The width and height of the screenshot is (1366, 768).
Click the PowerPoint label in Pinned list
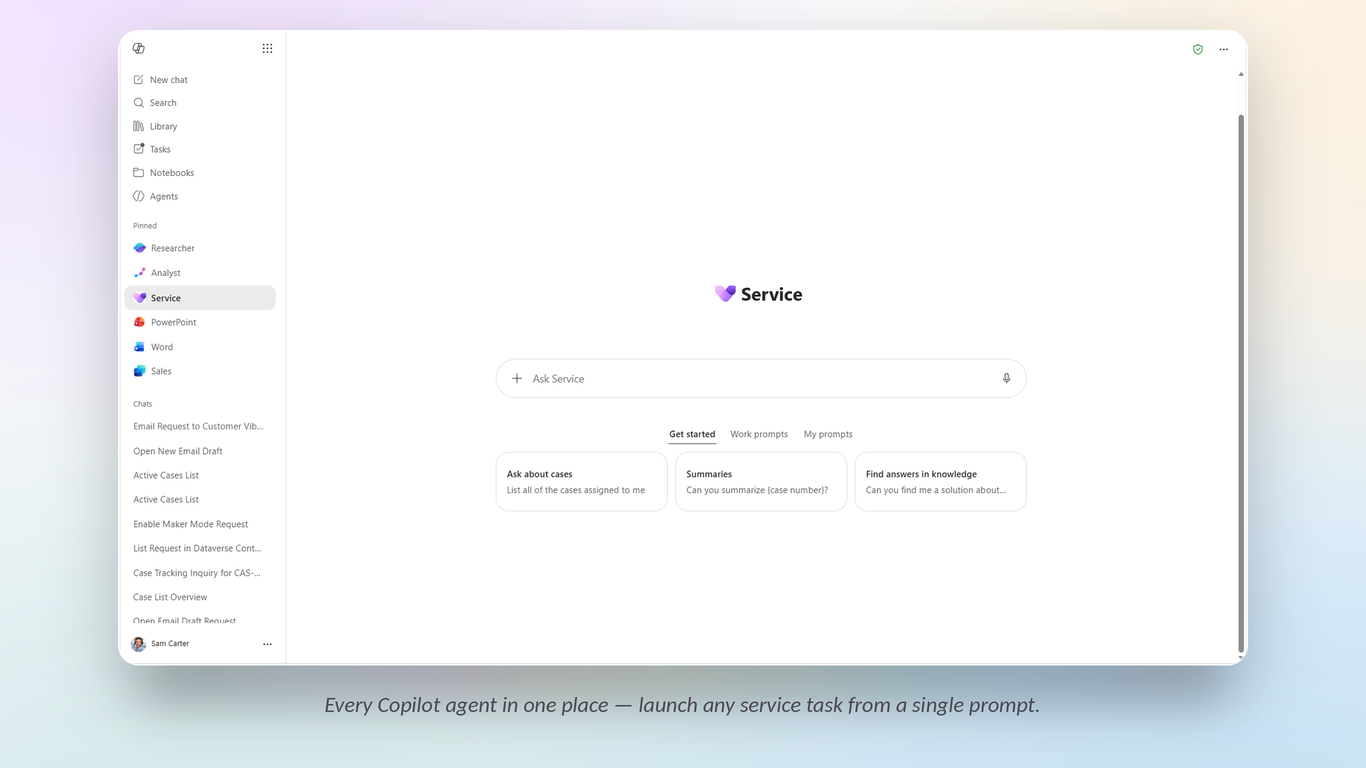click(174, 322)
